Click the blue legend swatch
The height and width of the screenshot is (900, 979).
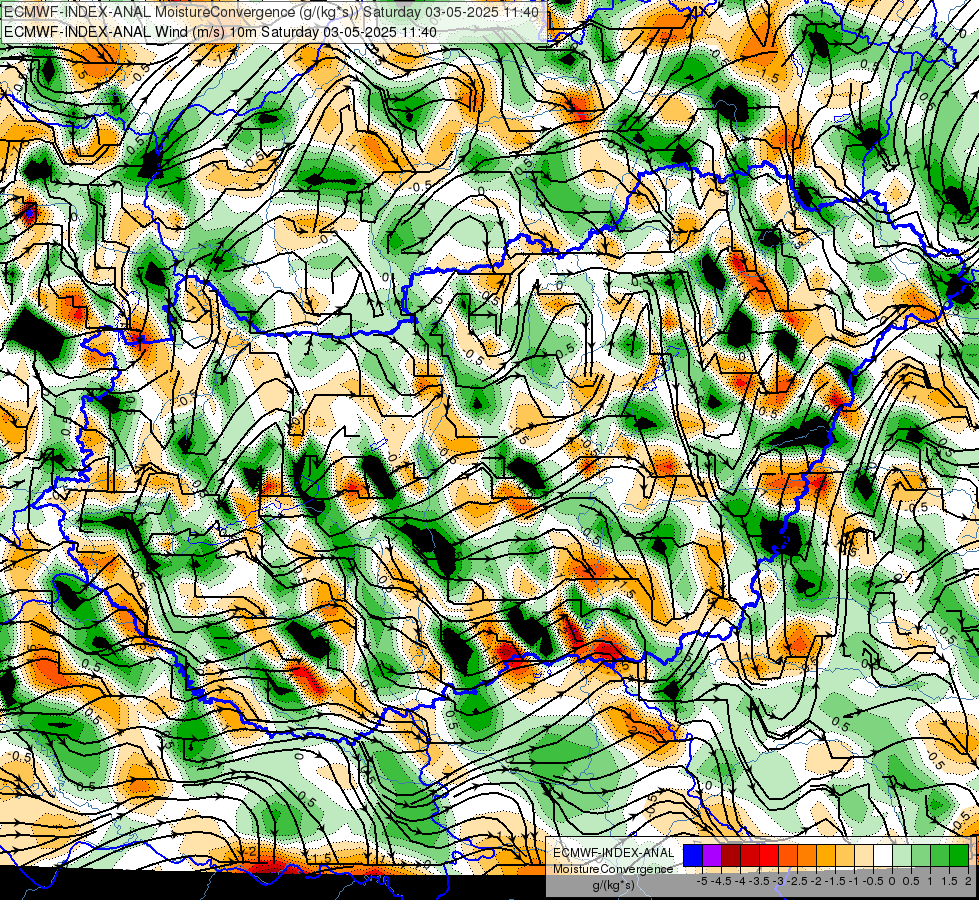[693, 855]
